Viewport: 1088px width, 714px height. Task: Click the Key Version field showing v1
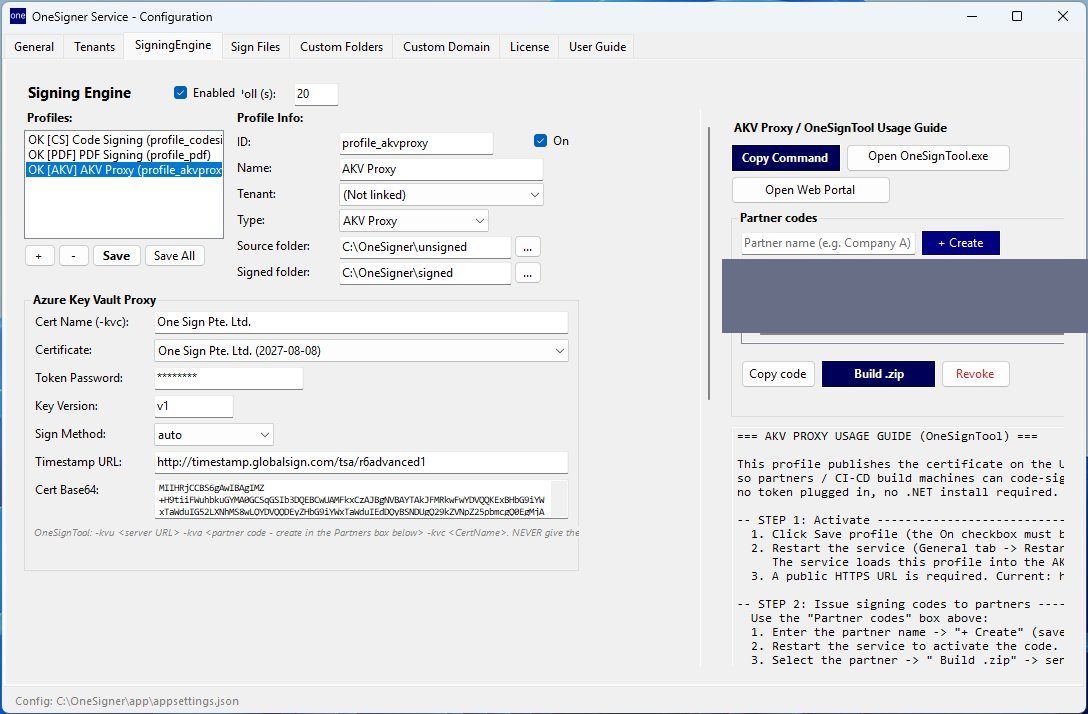[x=194, y=406]
